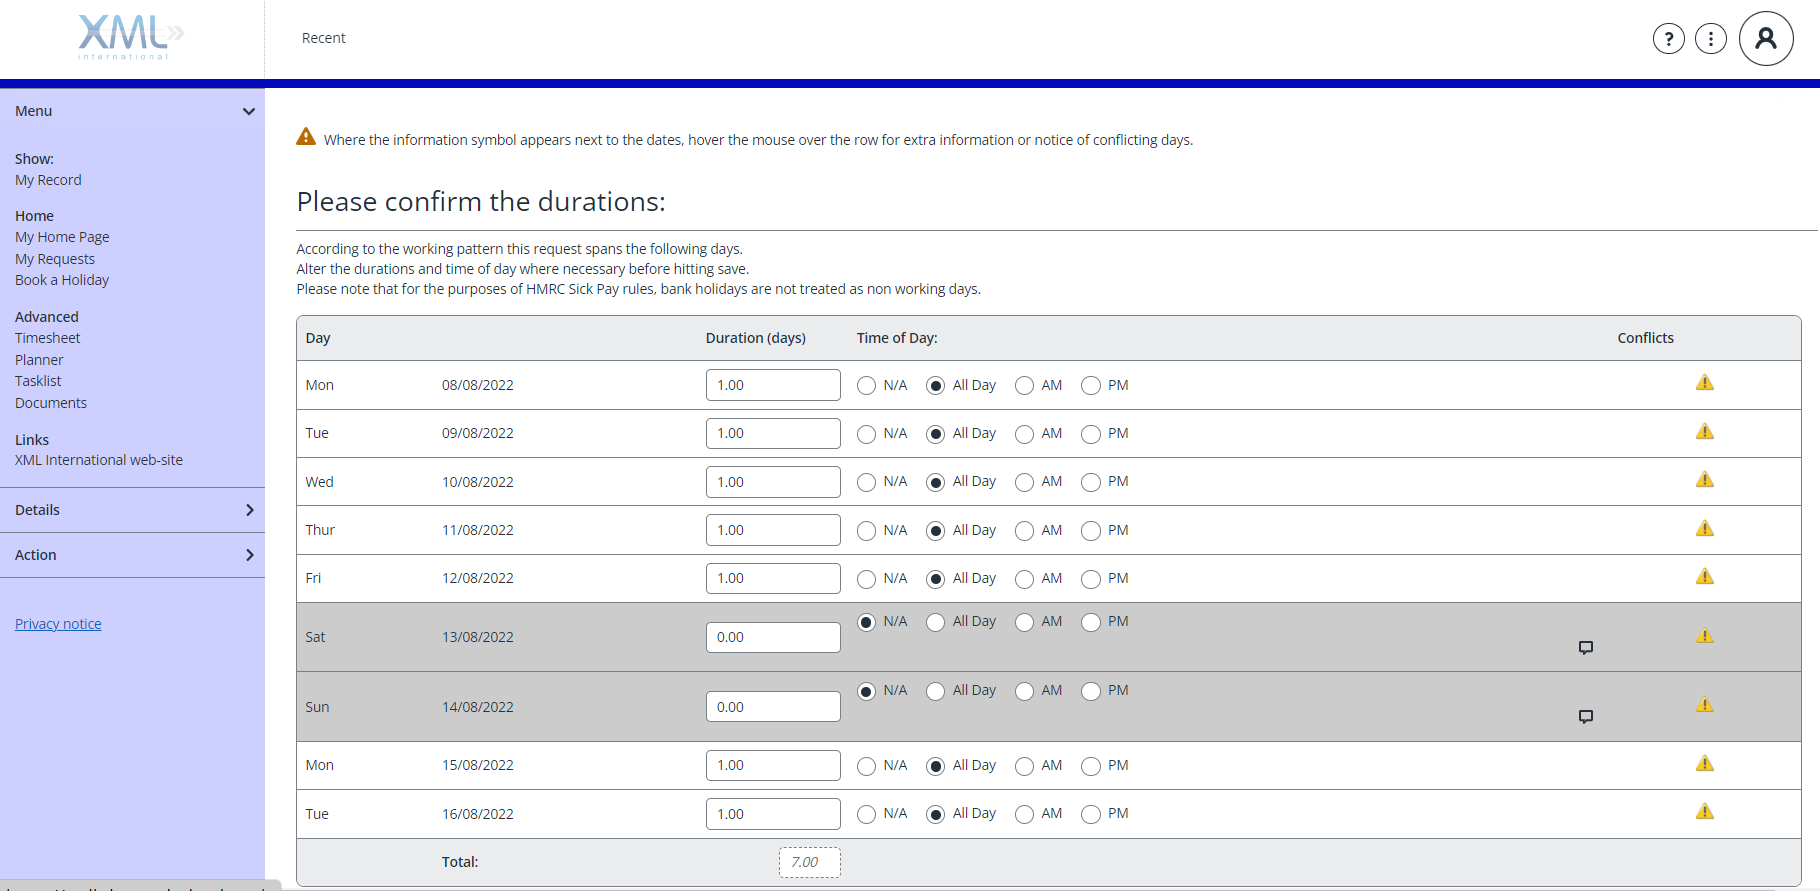Screen dimensions: 1820x891
Task: Select N/A for Sun 14/08/2022
Action: 867,691
